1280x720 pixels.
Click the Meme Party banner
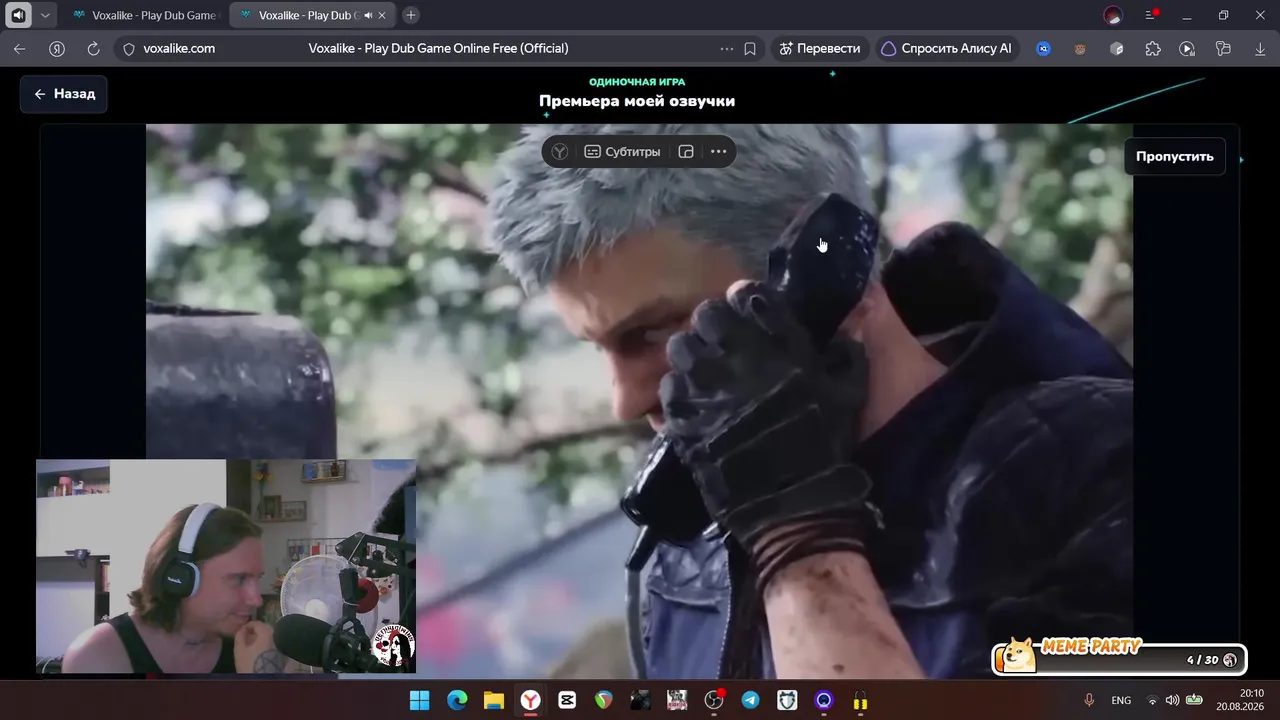pos(1119,656)
